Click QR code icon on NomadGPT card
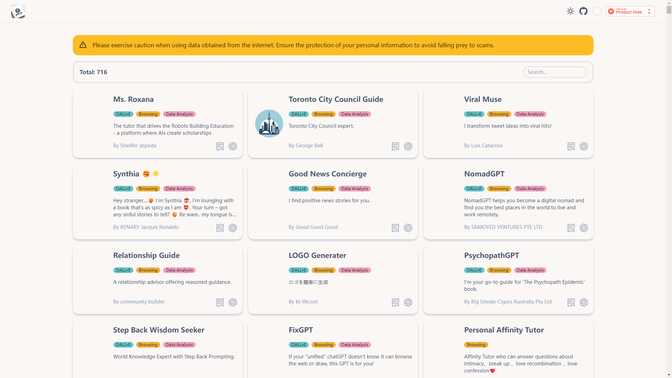Screen dimensions: 672x378 pos(571,228)
